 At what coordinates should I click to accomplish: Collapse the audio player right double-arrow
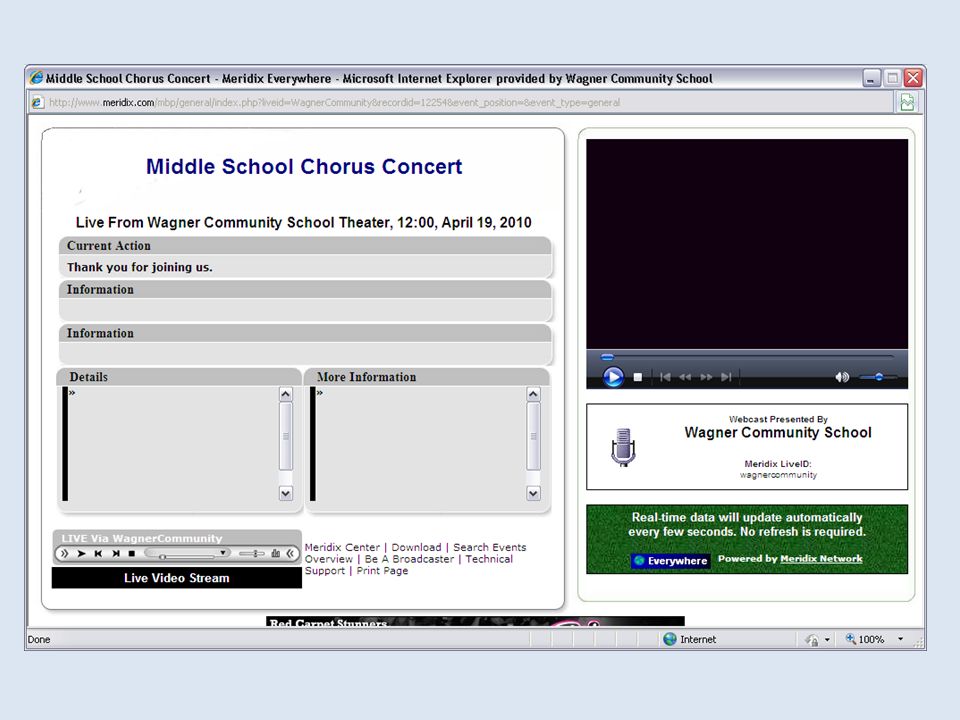coord(290,553)
